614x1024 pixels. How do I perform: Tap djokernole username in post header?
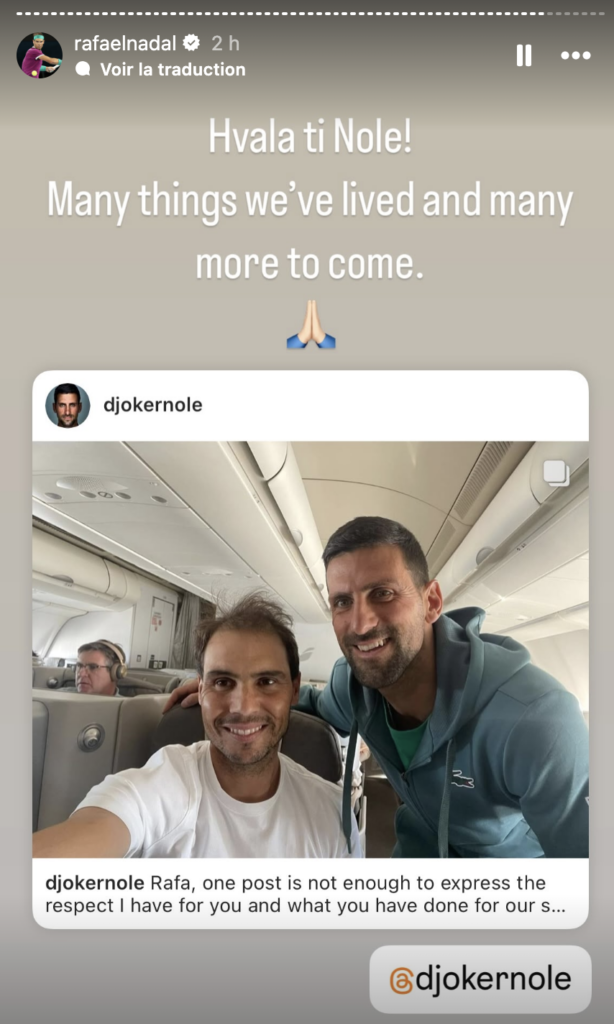tap(153, 405)
